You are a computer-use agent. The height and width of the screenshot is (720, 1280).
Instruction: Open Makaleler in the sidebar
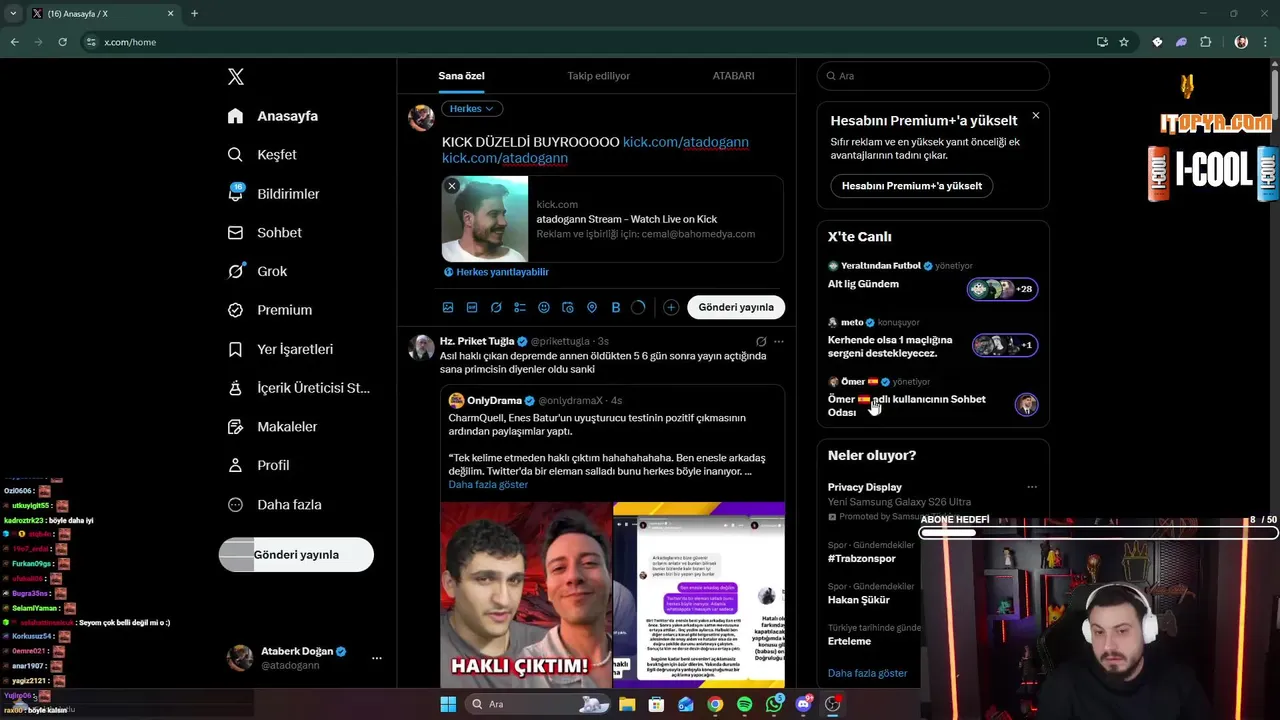pyautogui.click(x=273, y=426)
